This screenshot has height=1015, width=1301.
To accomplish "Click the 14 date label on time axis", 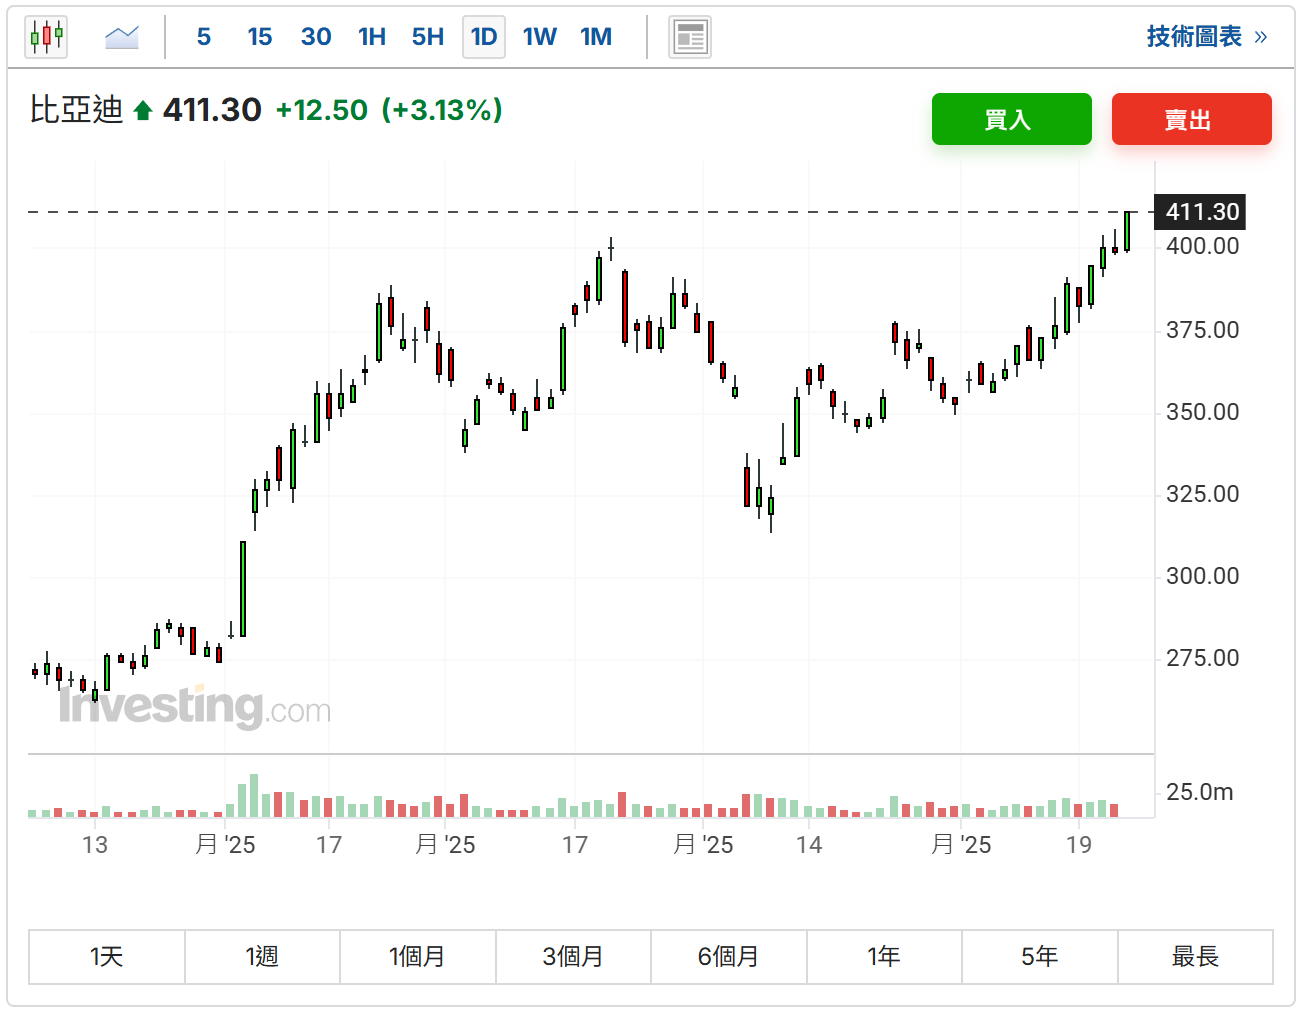I will click(x=809, y=845).
